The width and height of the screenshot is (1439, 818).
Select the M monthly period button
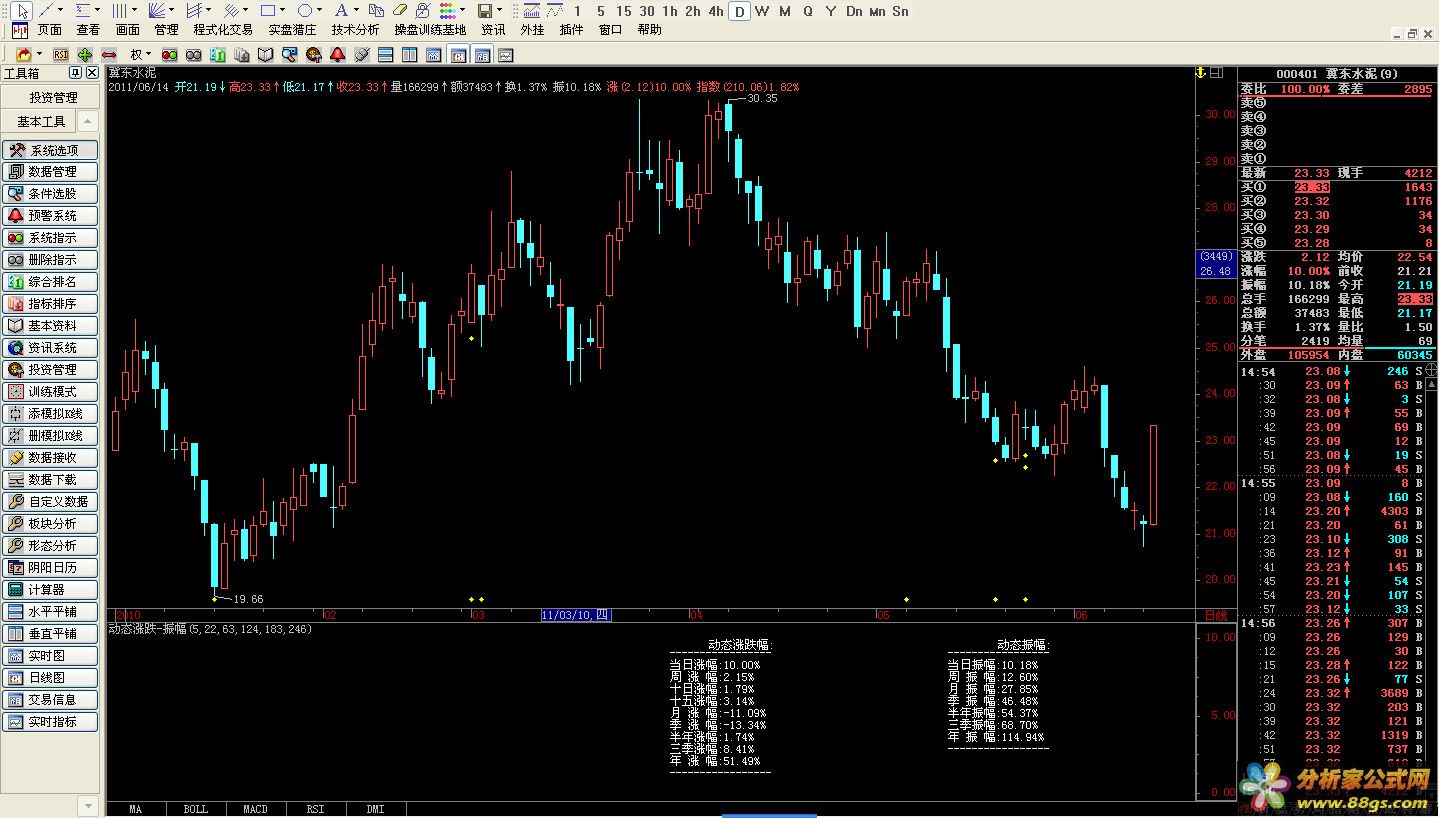pyautogui.click(x=785, y=11)
